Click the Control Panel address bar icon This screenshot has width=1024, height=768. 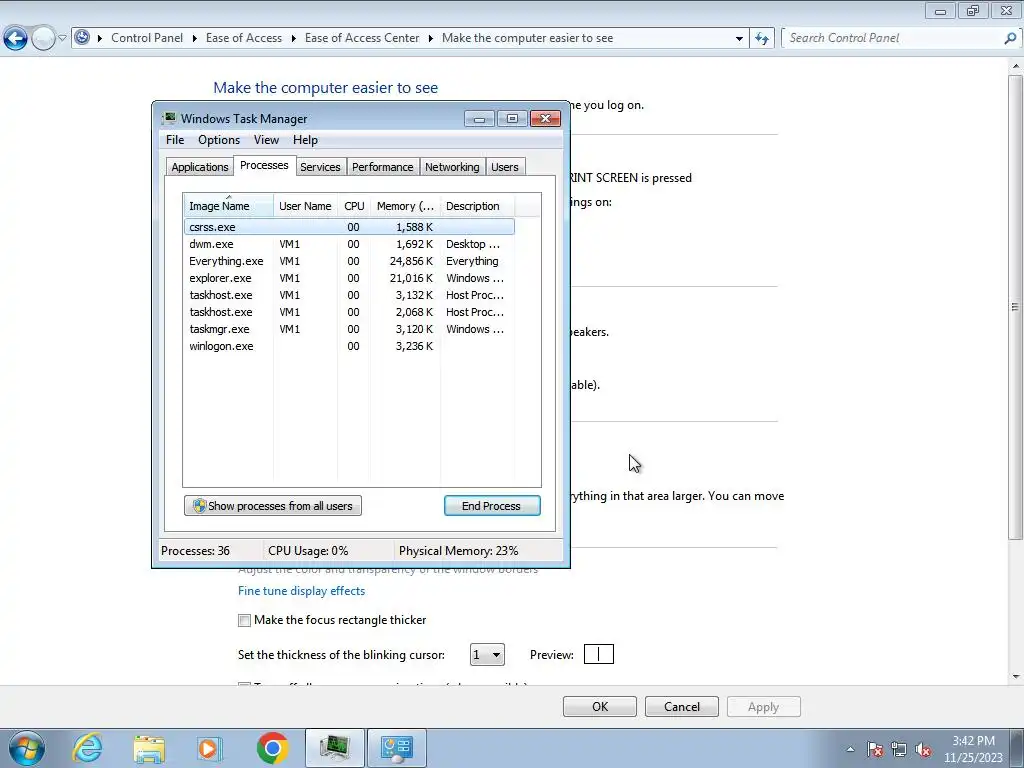coord(82,38)
